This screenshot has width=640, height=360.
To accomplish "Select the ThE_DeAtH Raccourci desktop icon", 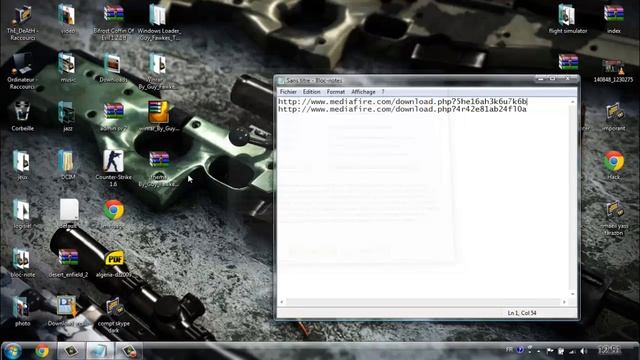I will [x=22, y=22].
